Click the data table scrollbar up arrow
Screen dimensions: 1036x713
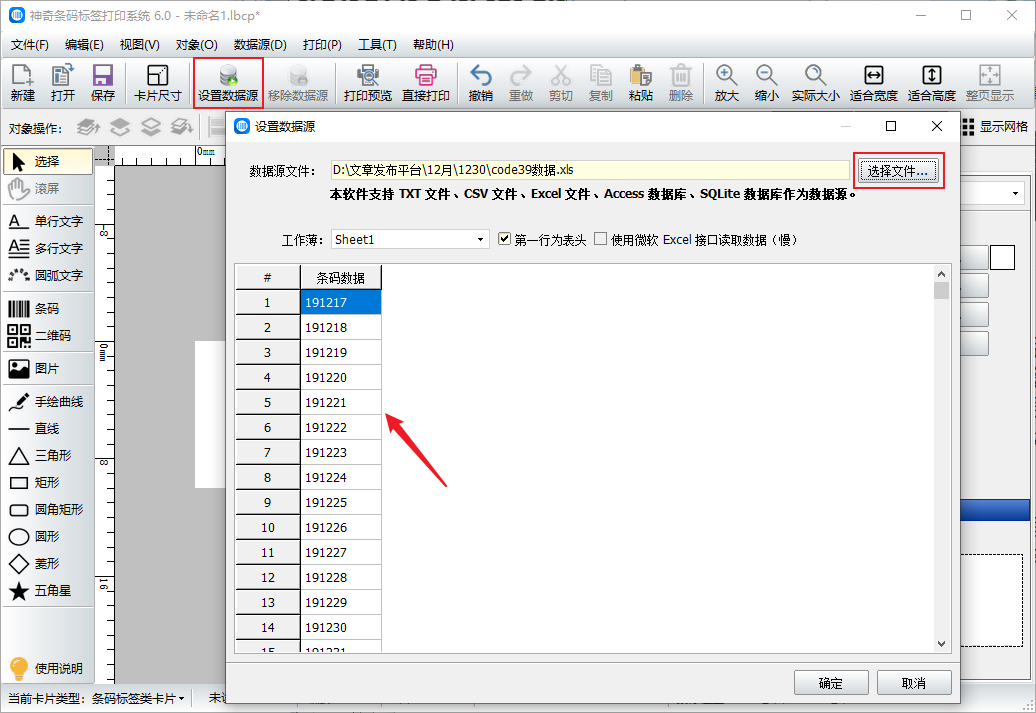point(942,274)
